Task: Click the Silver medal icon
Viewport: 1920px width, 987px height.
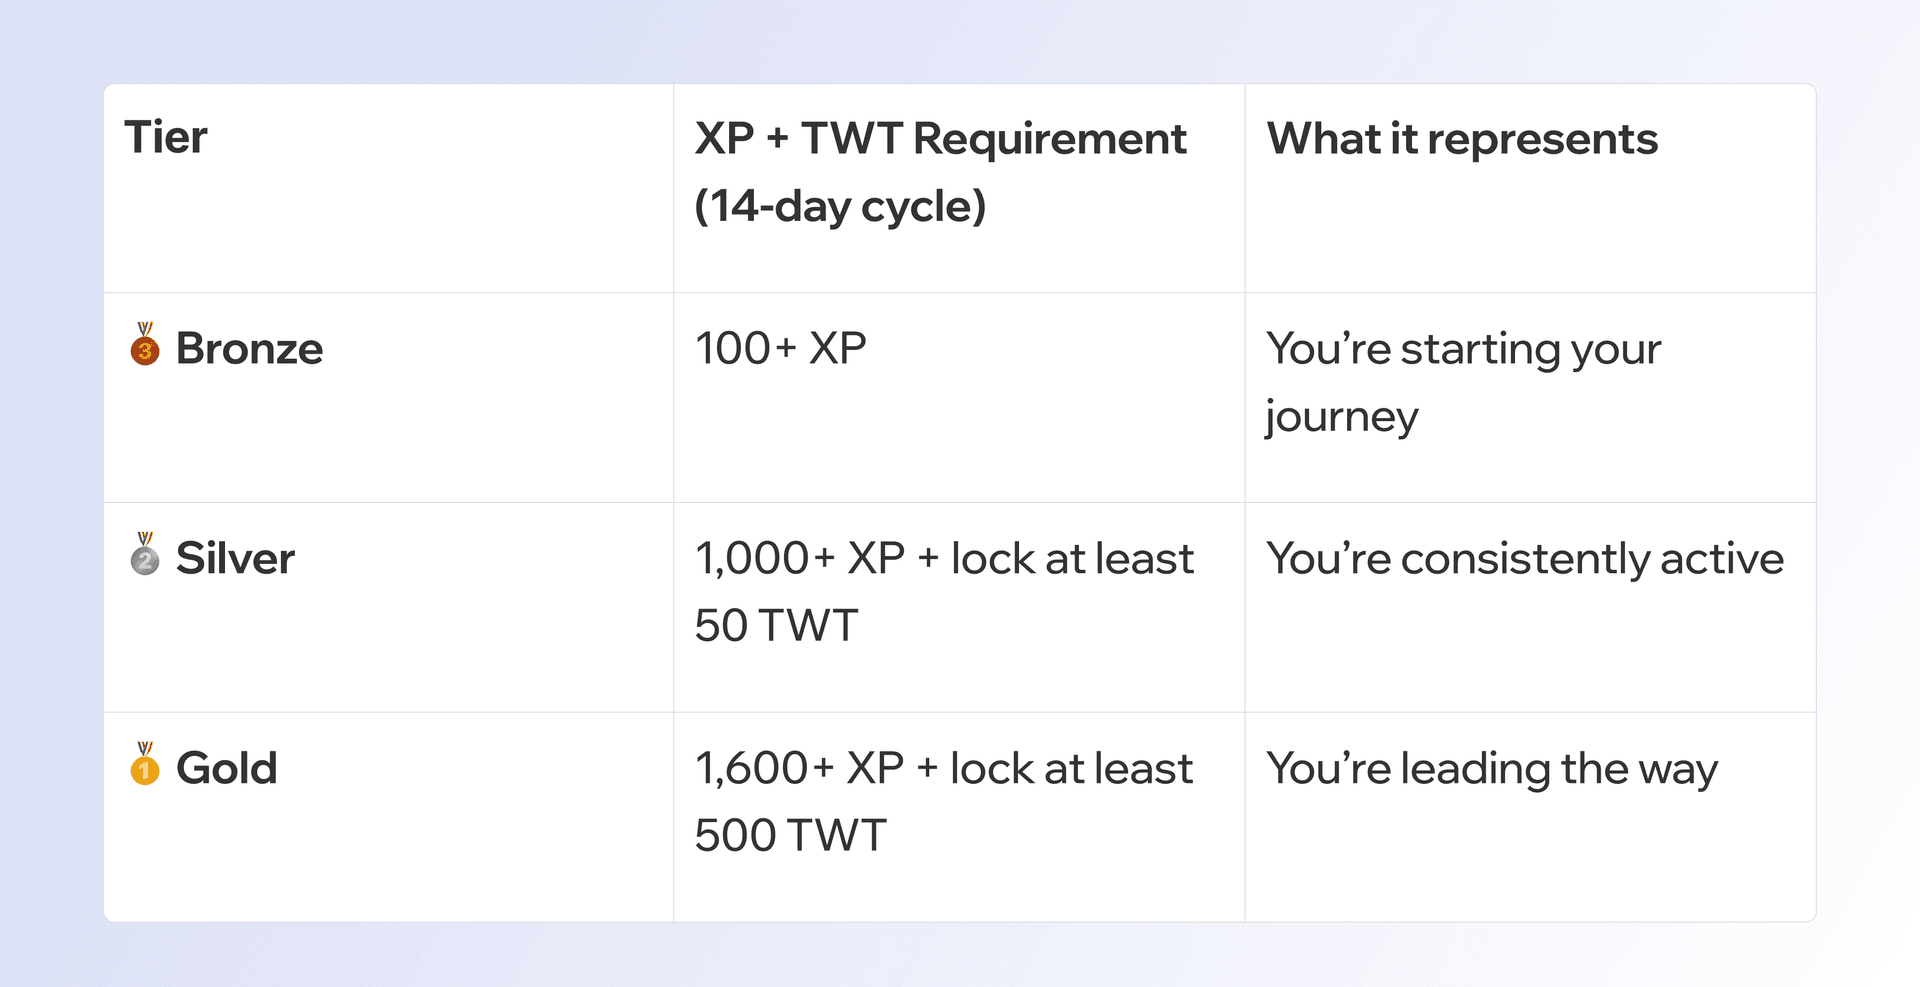Action: pyautogui.click(x=145, y=555)
